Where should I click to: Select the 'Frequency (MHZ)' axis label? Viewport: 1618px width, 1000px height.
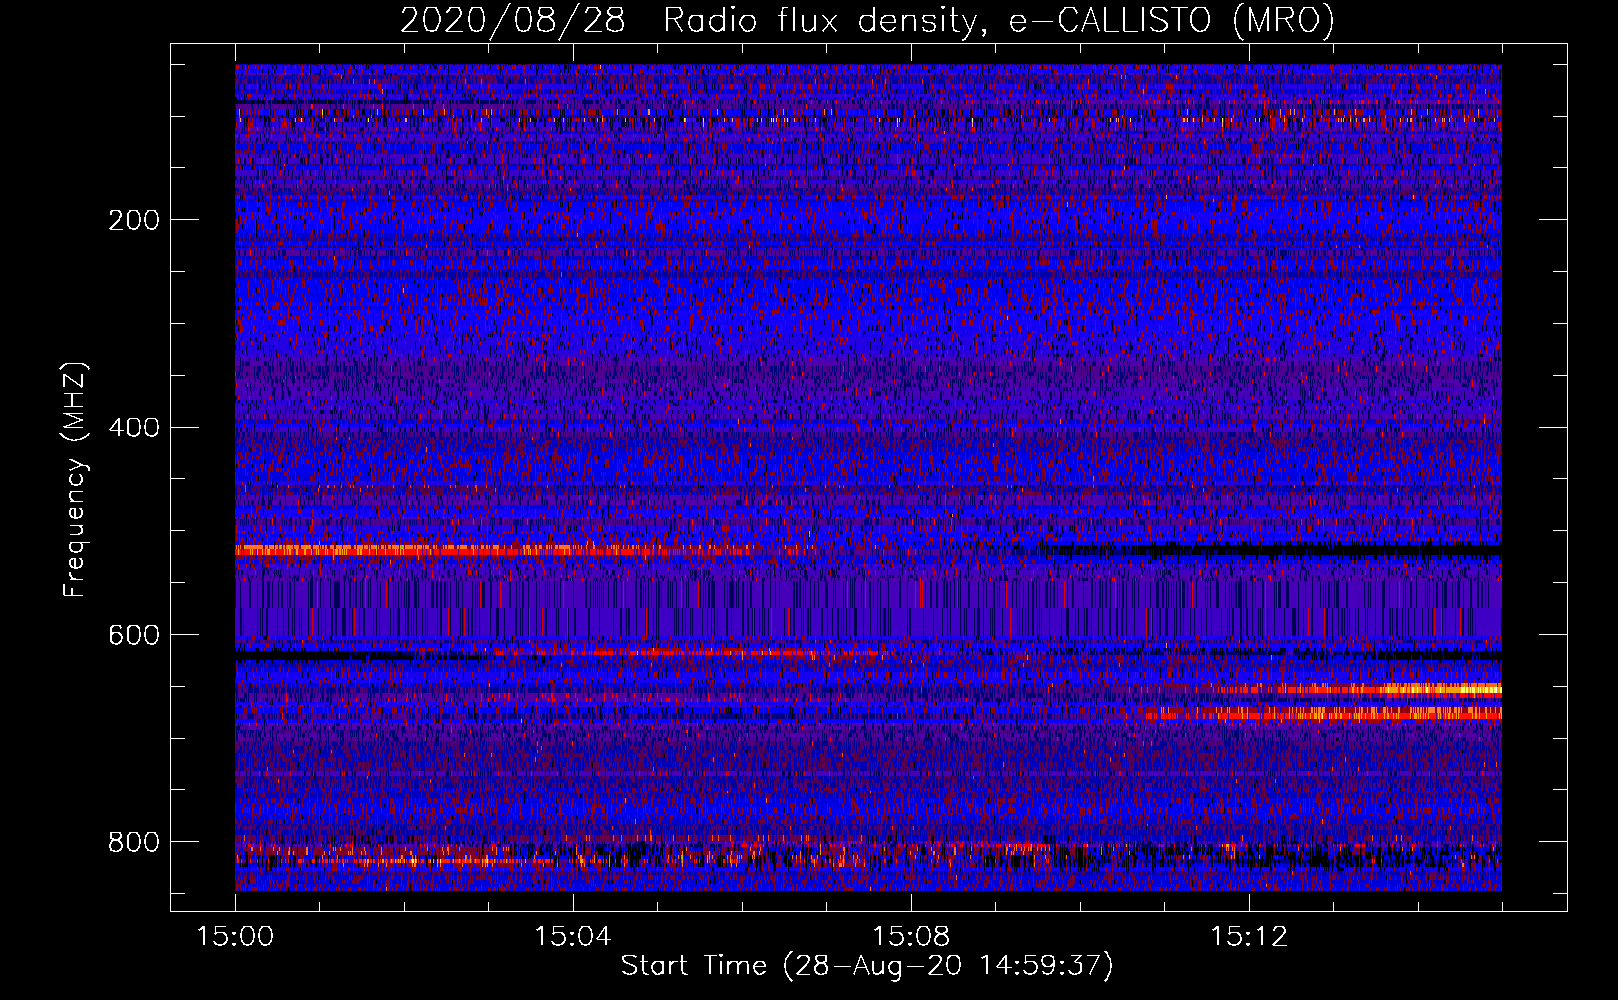(75, 479)
